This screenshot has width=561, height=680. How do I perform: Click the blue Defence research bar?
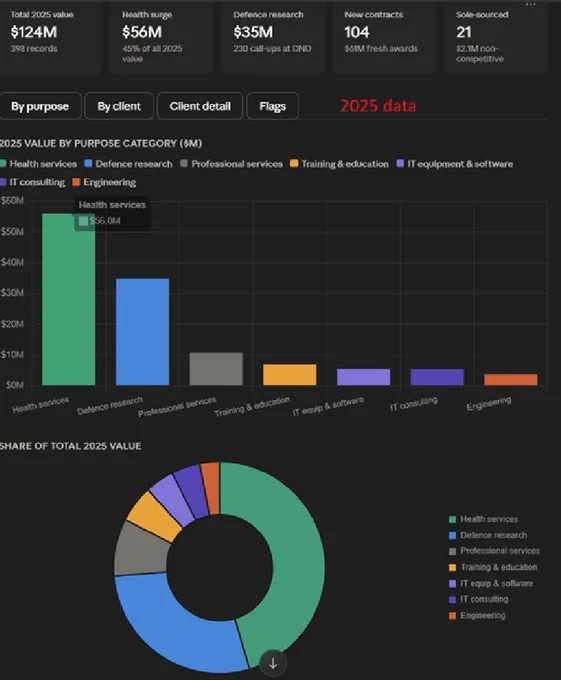coord(143,332)
